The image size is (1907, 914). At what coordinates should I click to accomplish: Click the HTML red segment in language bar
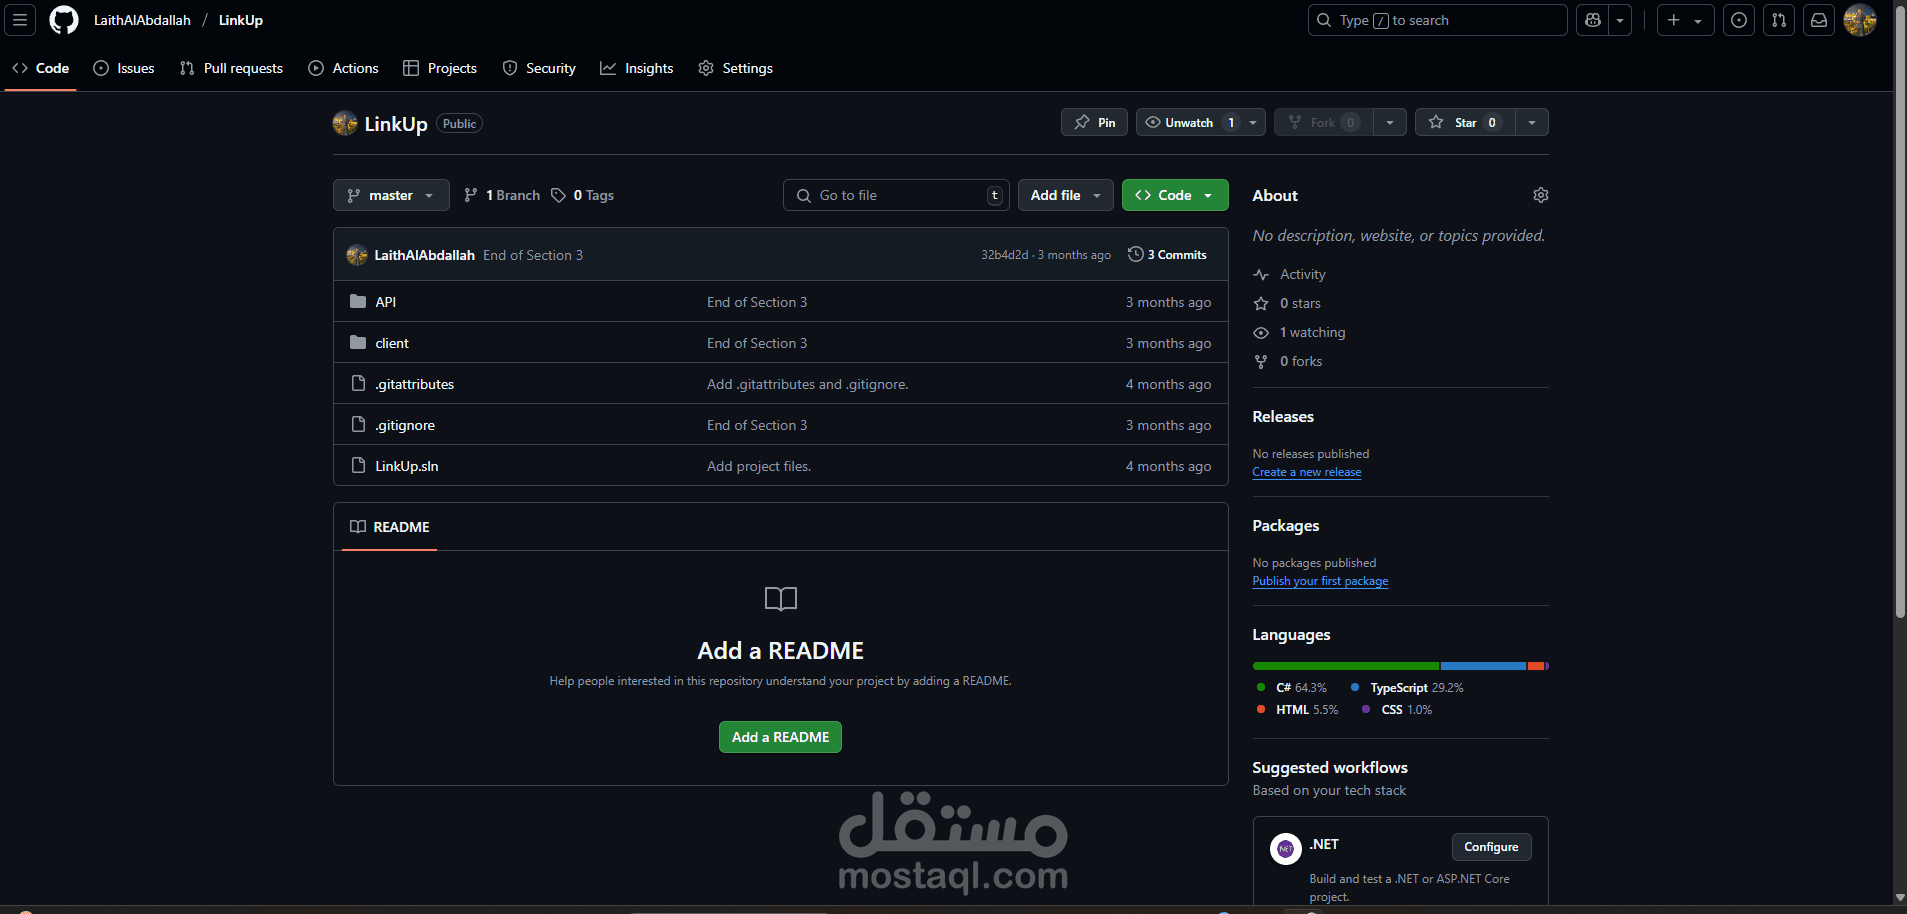pyautogui.click(x=1535, y=666)
